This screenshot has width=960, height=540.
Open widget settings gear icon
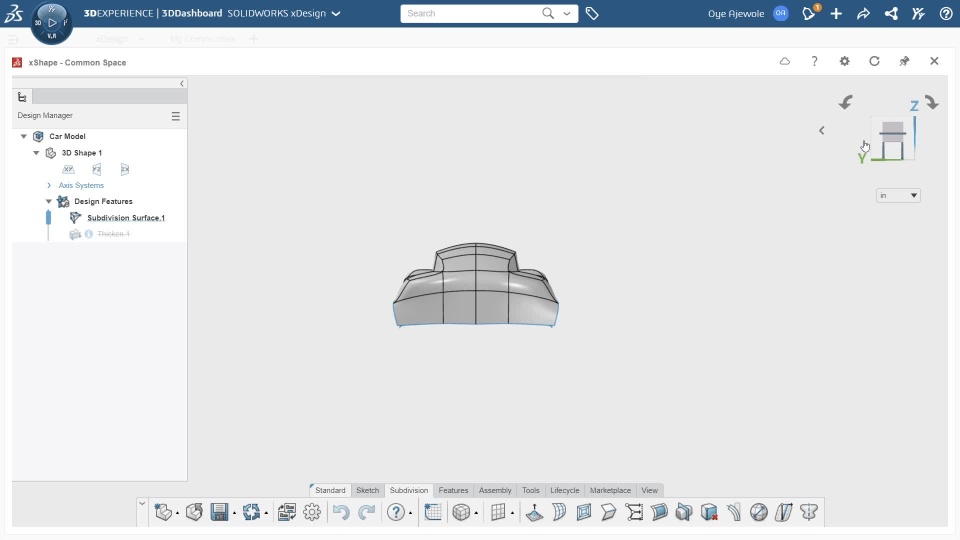[x=844, y=61]
